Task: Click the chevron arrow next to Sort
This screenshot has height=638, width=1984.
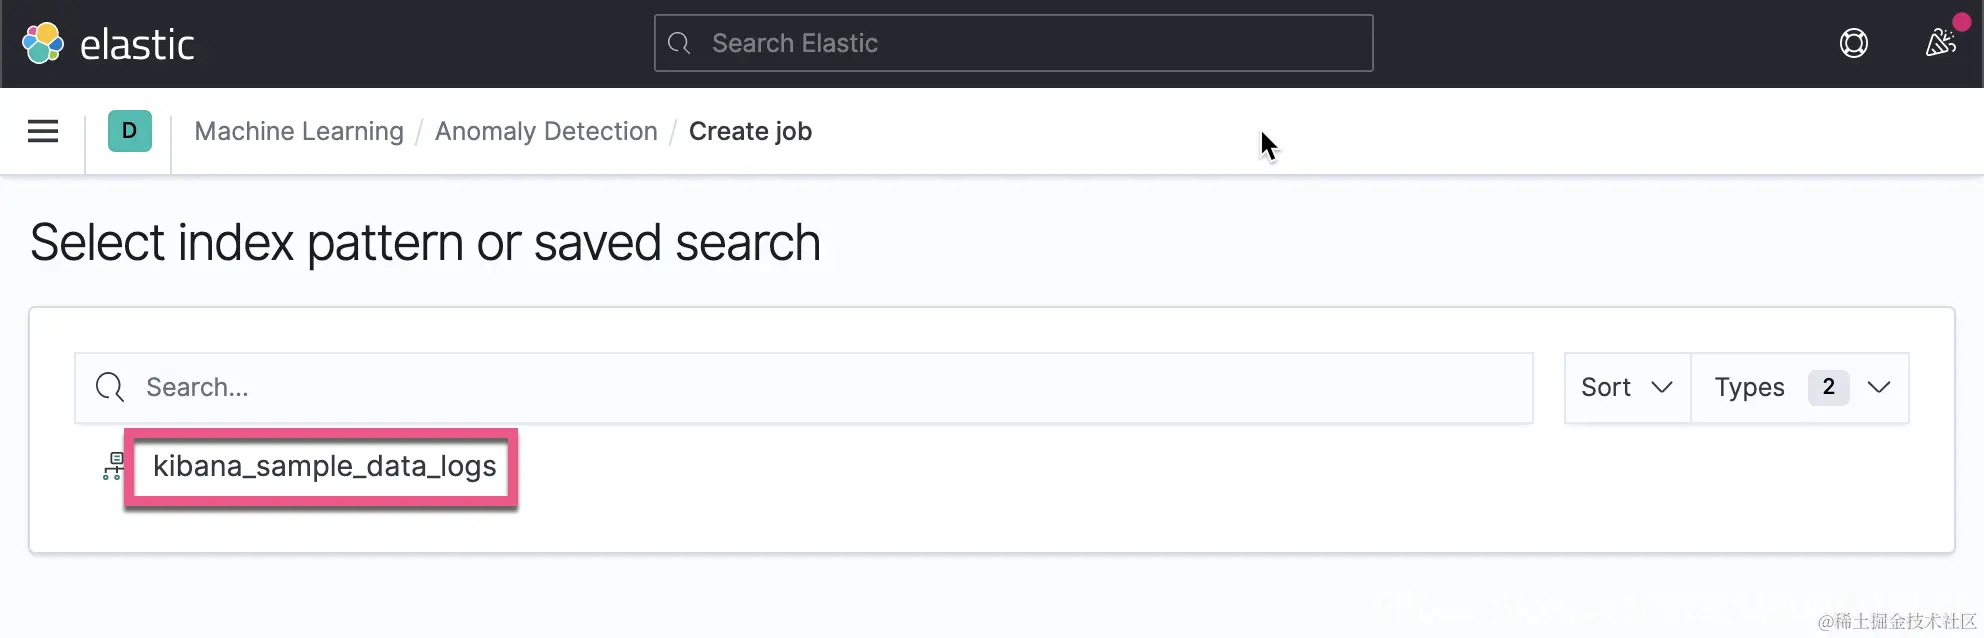Action: 1662,387
